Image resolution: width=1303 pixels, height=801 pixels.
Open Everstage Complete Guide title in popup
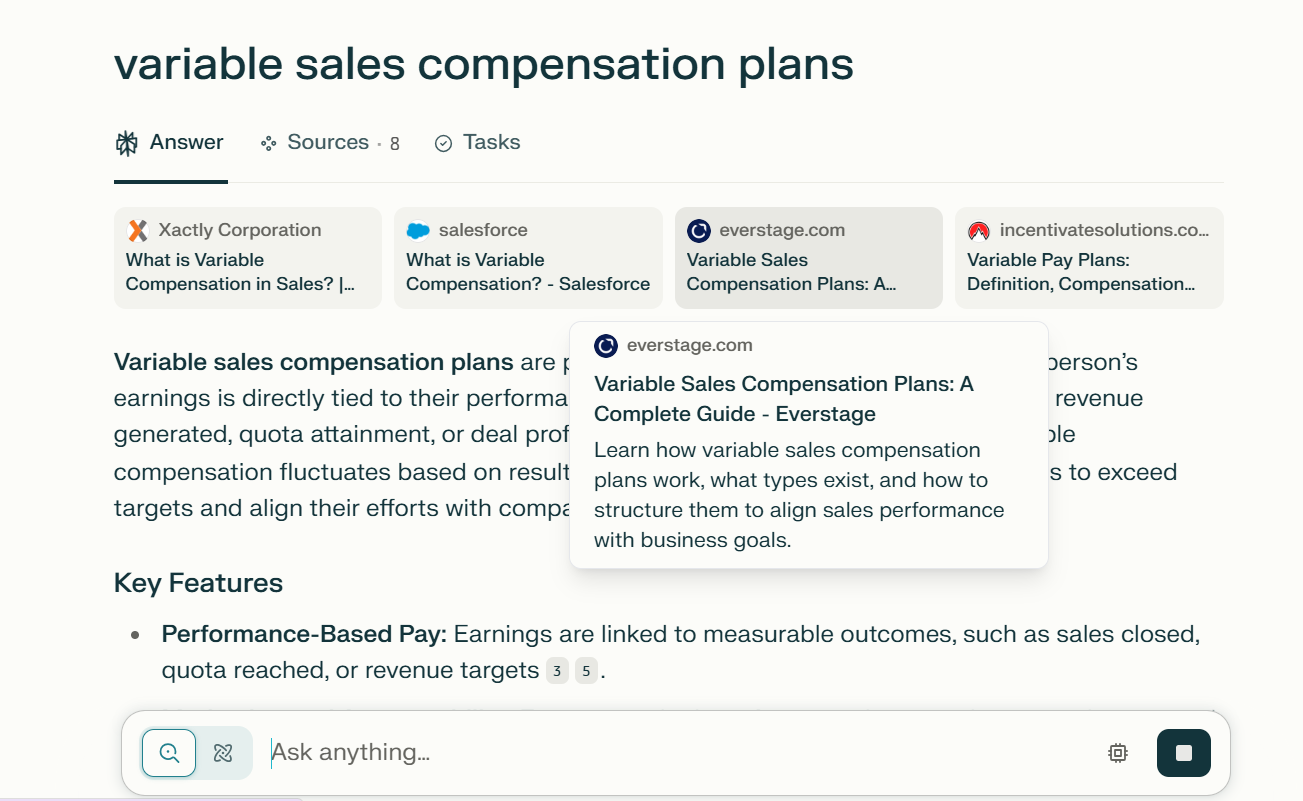coord(783,399)
